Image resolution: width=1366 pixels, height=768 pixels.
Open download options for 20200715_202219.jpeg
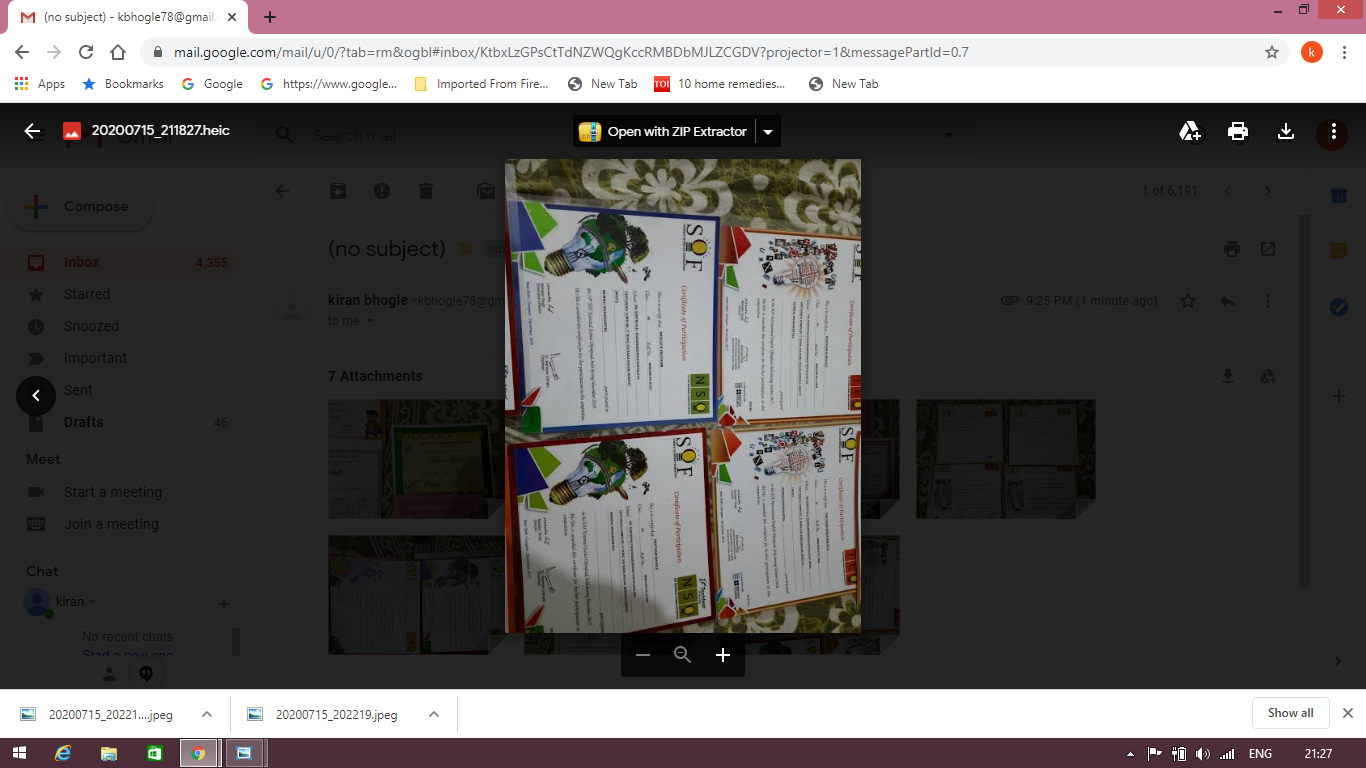[x=434, y=714]
